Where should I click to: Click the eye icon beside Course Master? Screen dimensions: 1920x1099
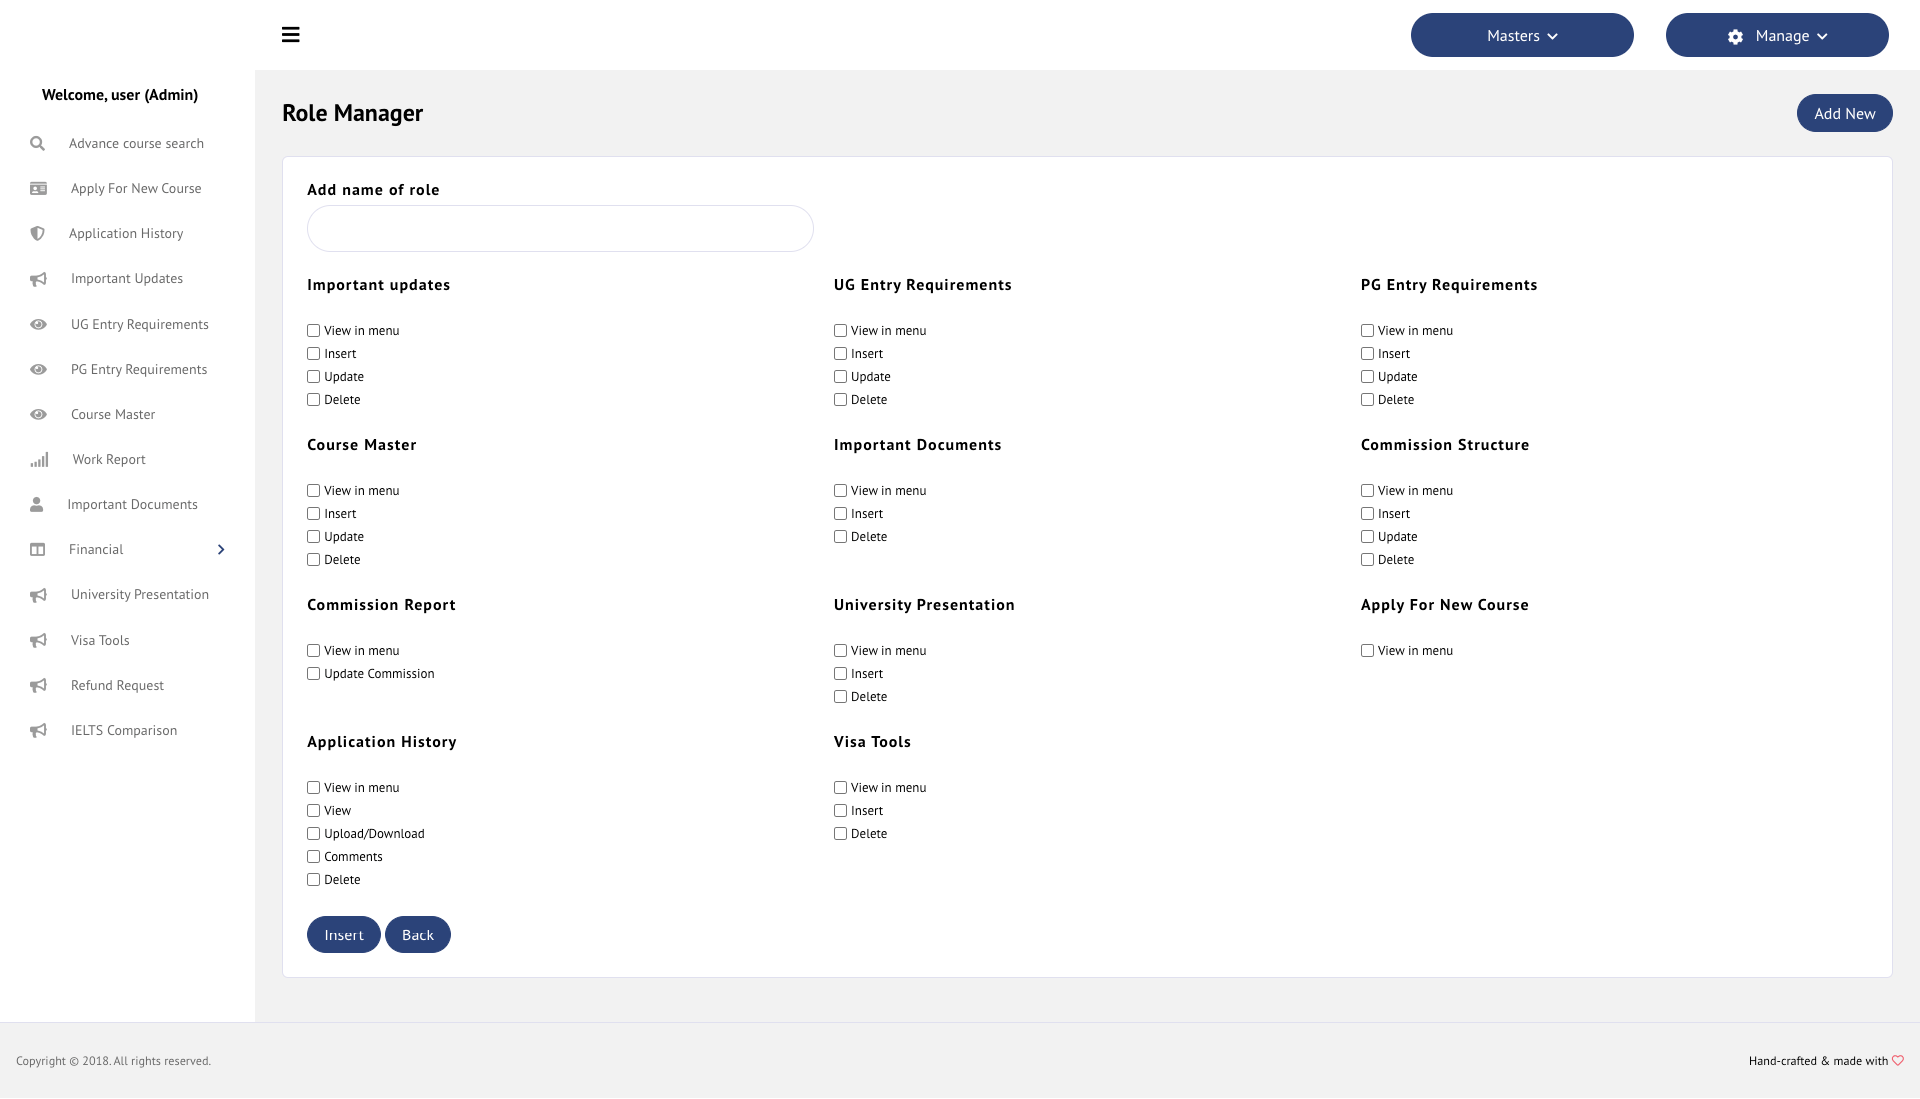[x=38, y=415]
